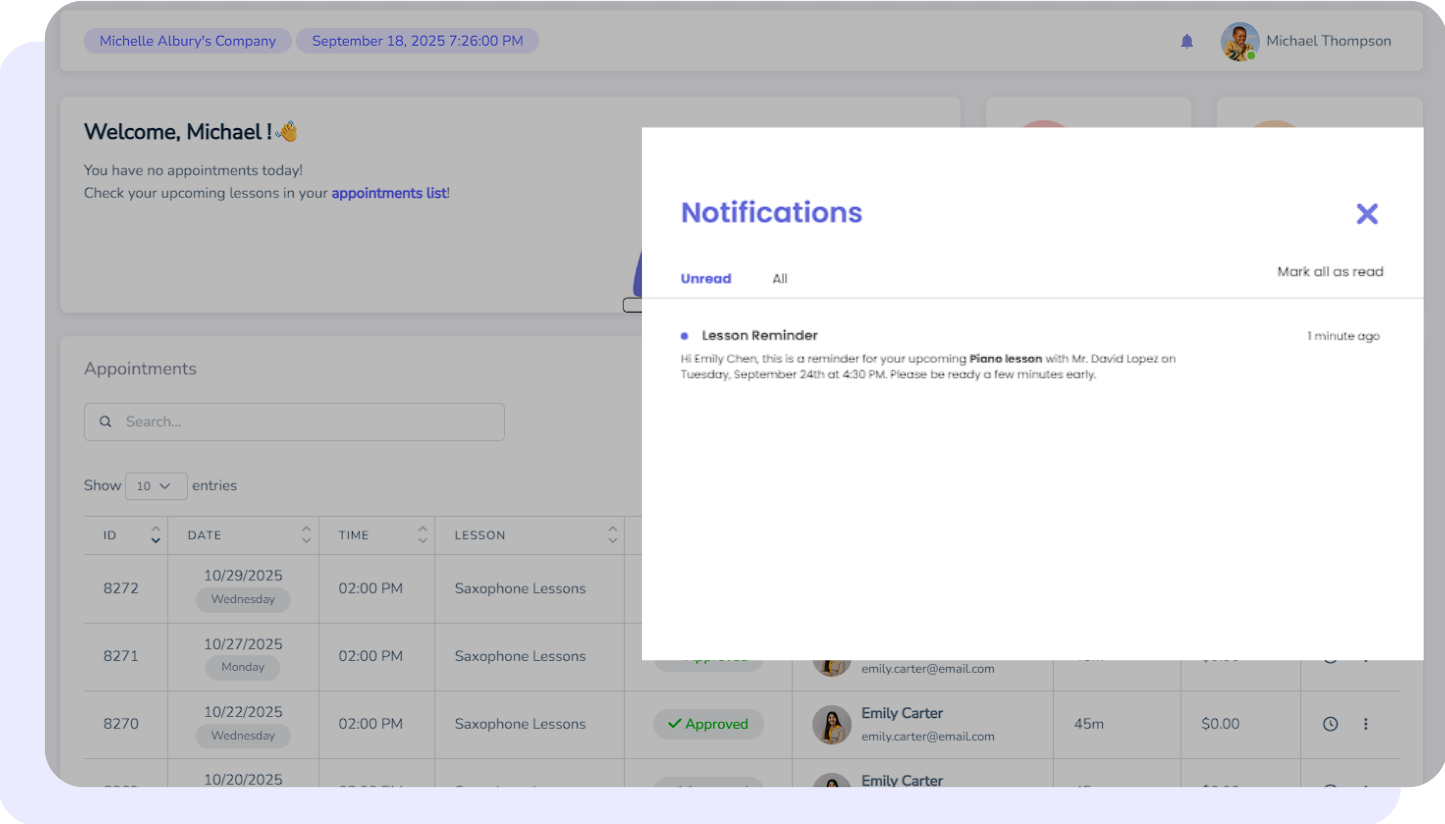Click Approved status for appointment 8270
The width and height of the screenshot is (1445, 824).
tap(708, 724)
